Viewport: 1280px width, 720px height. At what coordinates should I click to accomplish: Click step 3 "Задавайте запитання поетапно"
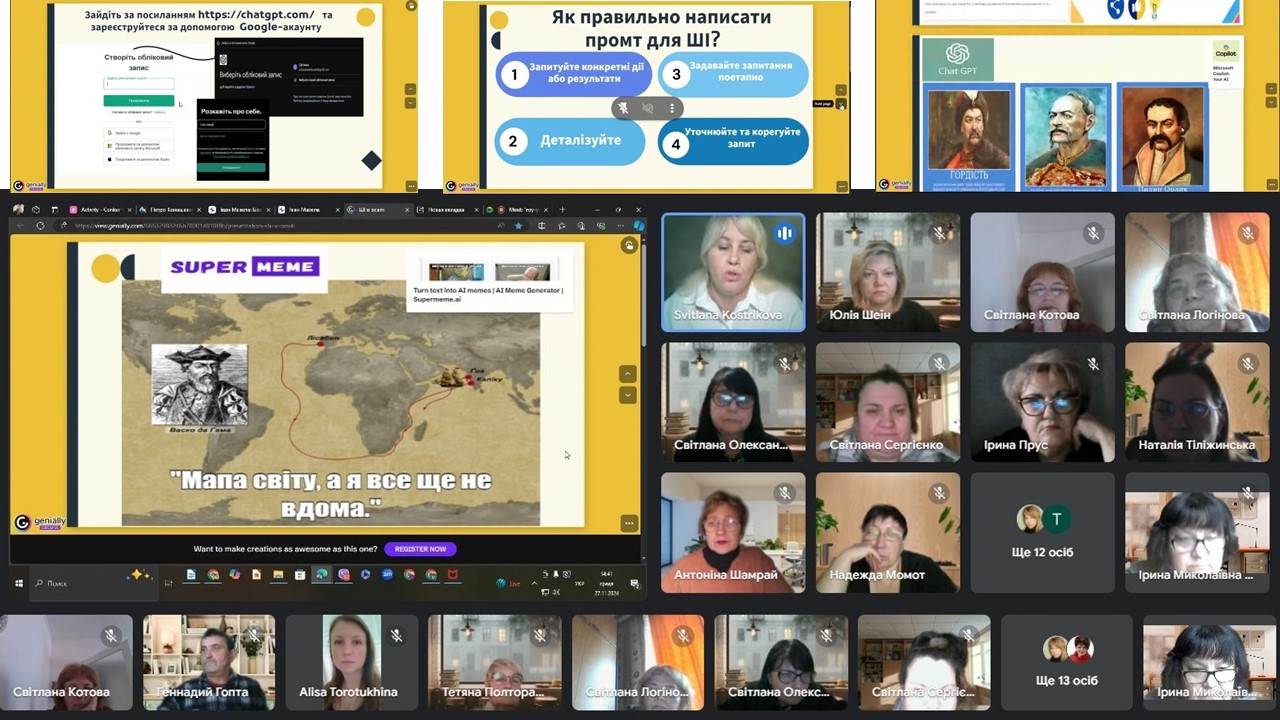tap(732, 73)
